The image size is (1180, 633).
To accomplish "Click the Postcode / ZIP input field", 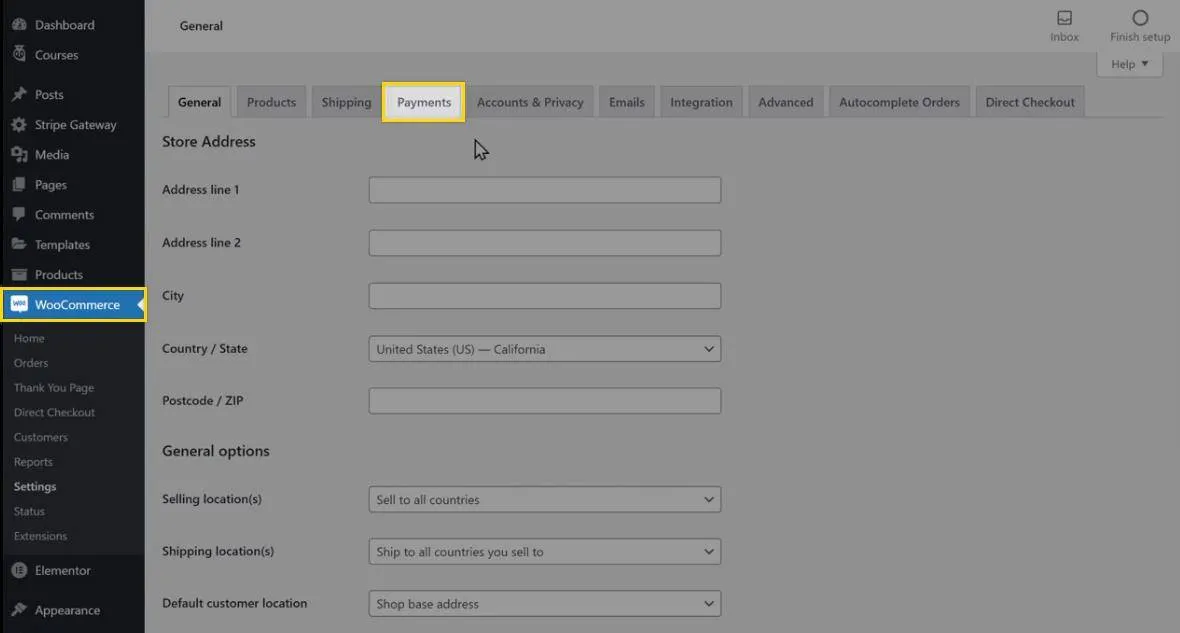I will 544,401.
